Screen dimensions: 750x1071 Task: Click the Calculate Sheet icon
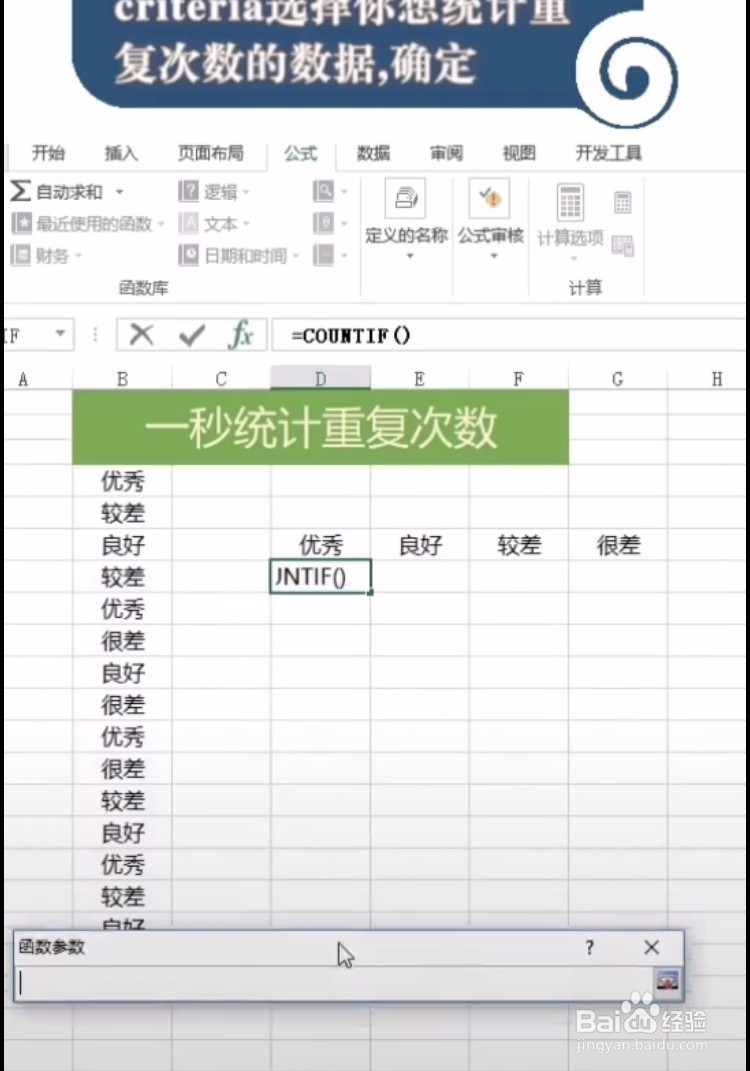pyautogui.click(x=622, y=245)
